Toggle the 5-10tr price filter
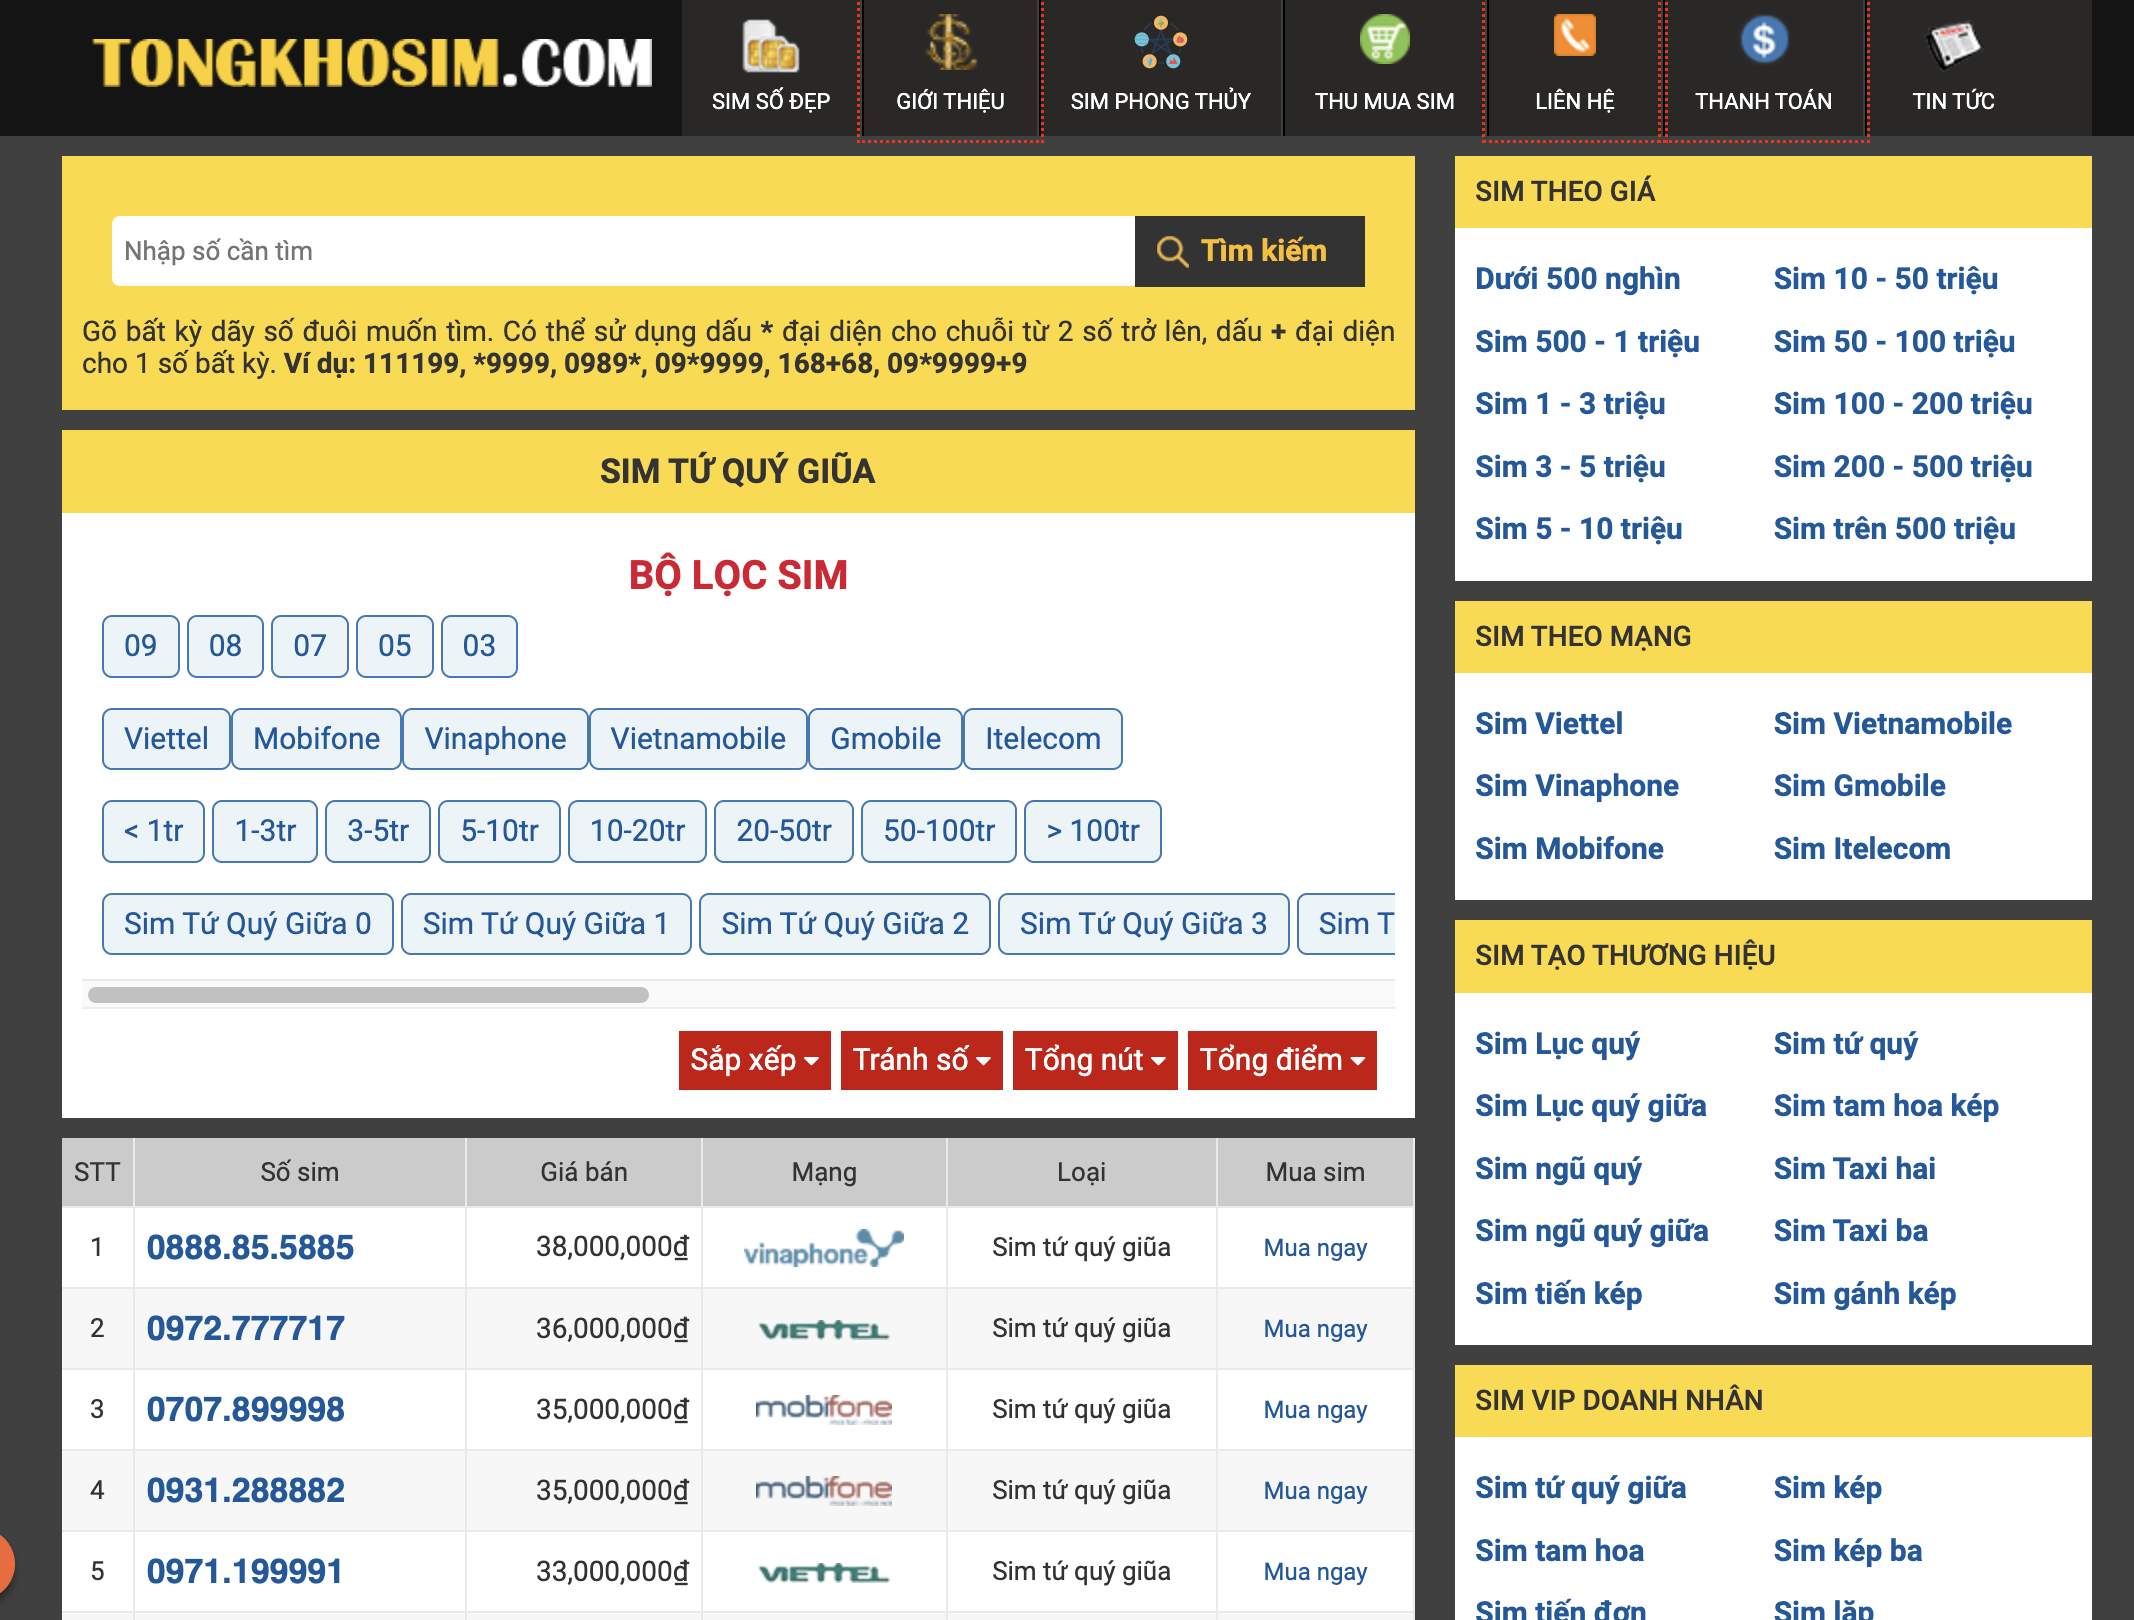2134x1620 pixels. (499, 831)
